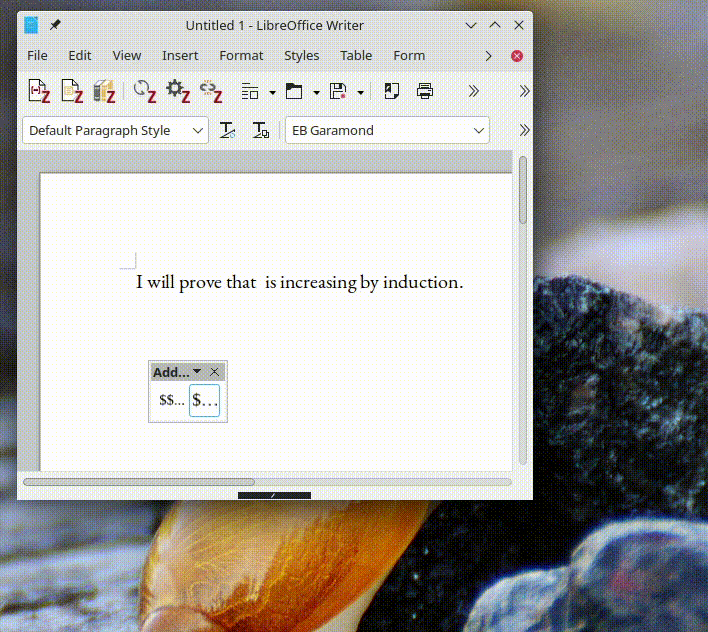Open the Format menu

[x=241, y=56]
